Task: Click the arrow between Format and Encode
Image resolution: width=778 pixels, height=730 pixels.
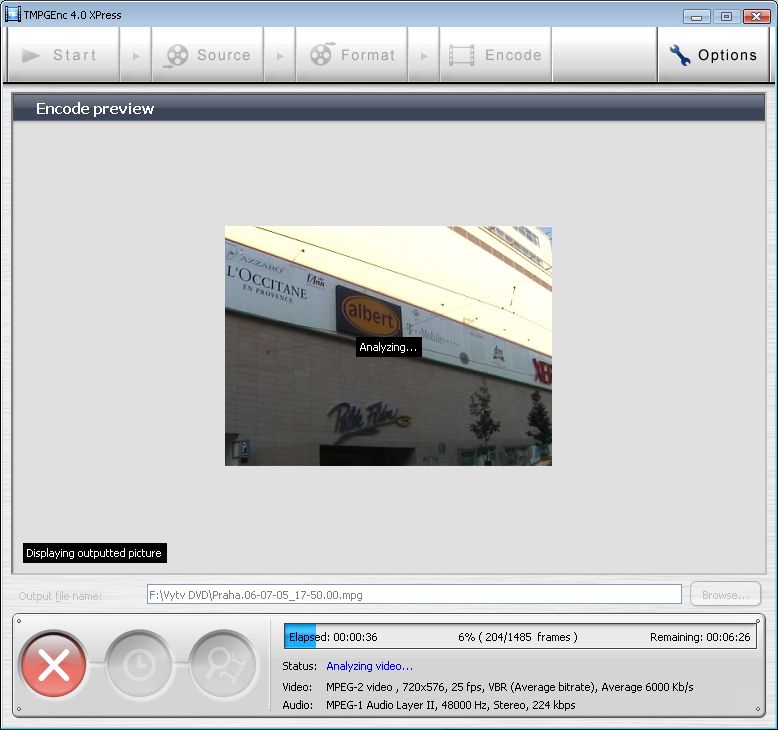Action: [x=423, y=55]
